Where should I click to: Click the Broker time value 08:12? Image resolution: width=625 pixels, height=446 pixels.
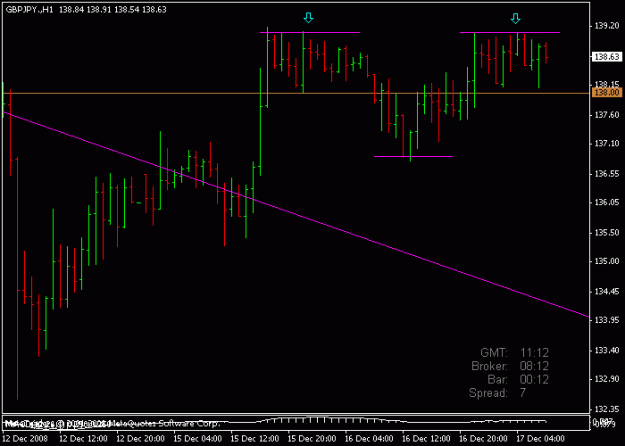click(x=535, y=366)
